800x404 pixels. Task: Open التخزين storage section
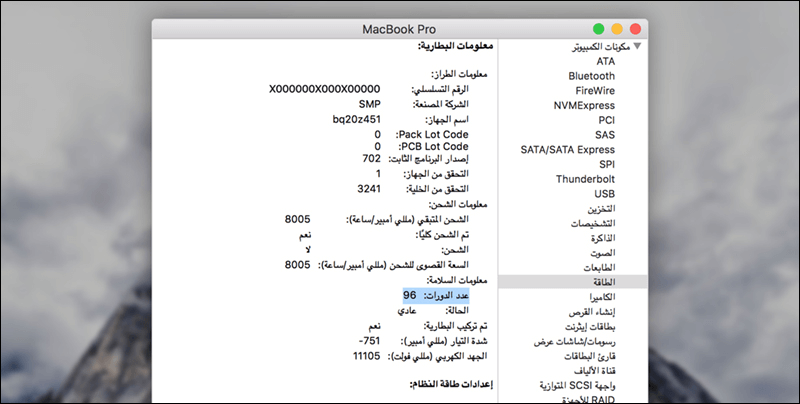(602, 209)
